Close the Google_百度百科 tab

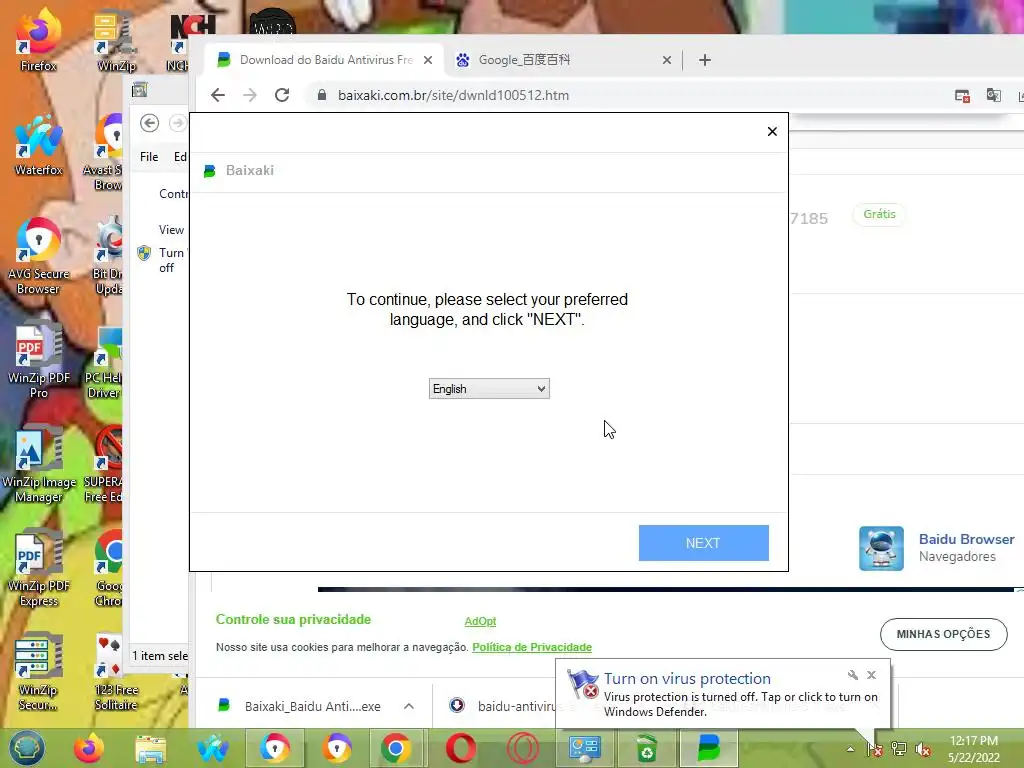(667, 60)
